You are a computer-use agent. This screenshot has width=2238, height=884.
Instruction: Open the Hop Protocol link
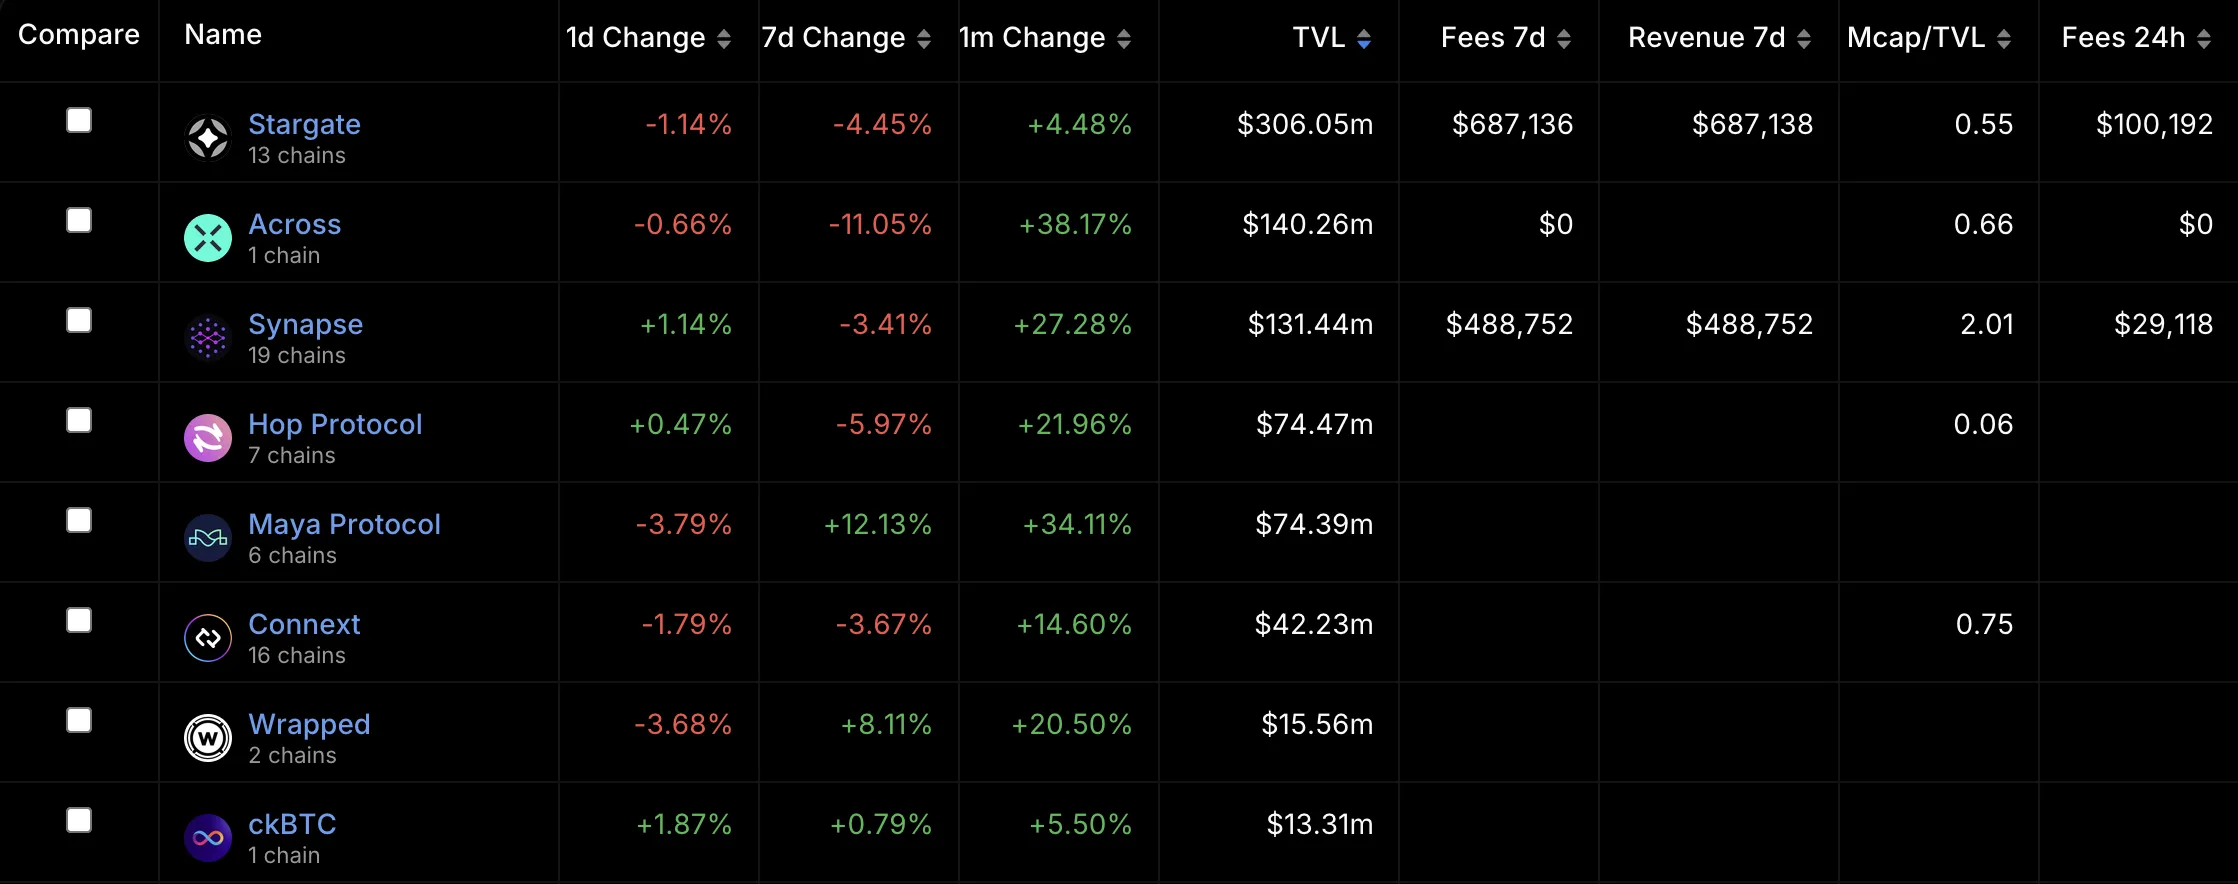(x=335, y=424)
